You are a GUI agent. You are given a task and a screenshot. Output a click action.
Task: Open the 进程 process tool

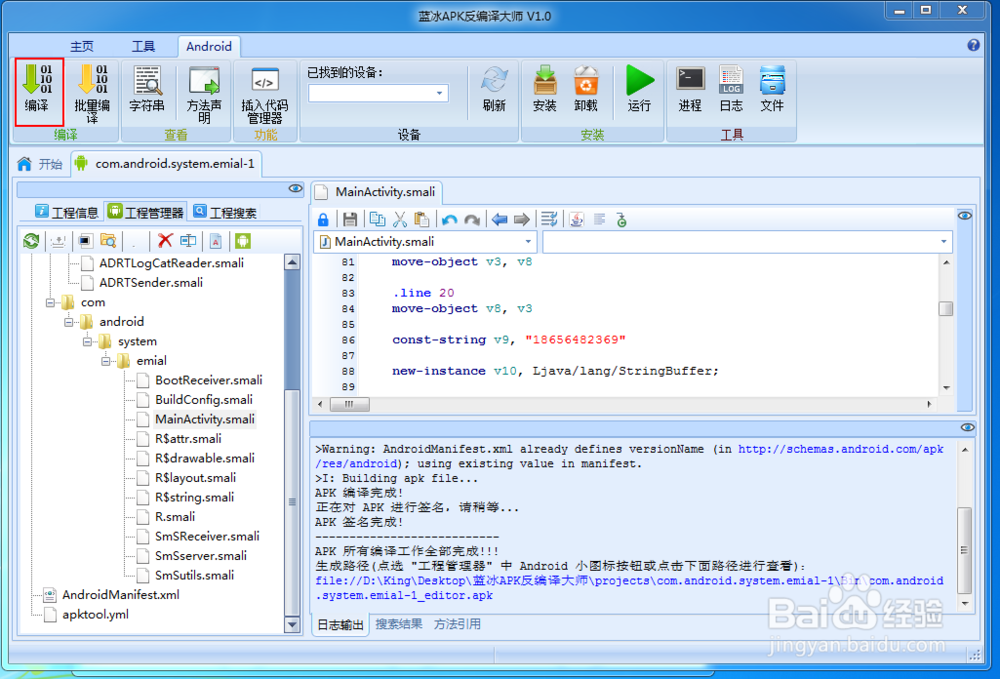[690, 89]
